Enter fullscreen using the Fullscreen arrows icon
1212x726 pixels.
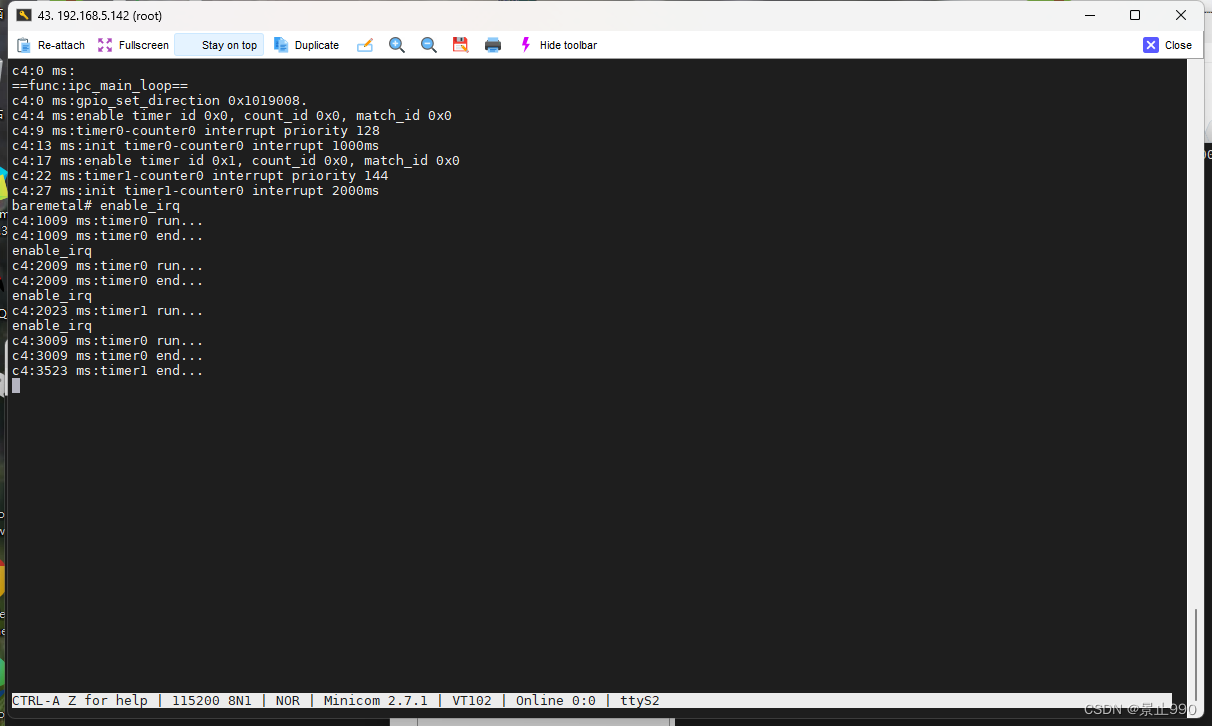click(104, 45)
